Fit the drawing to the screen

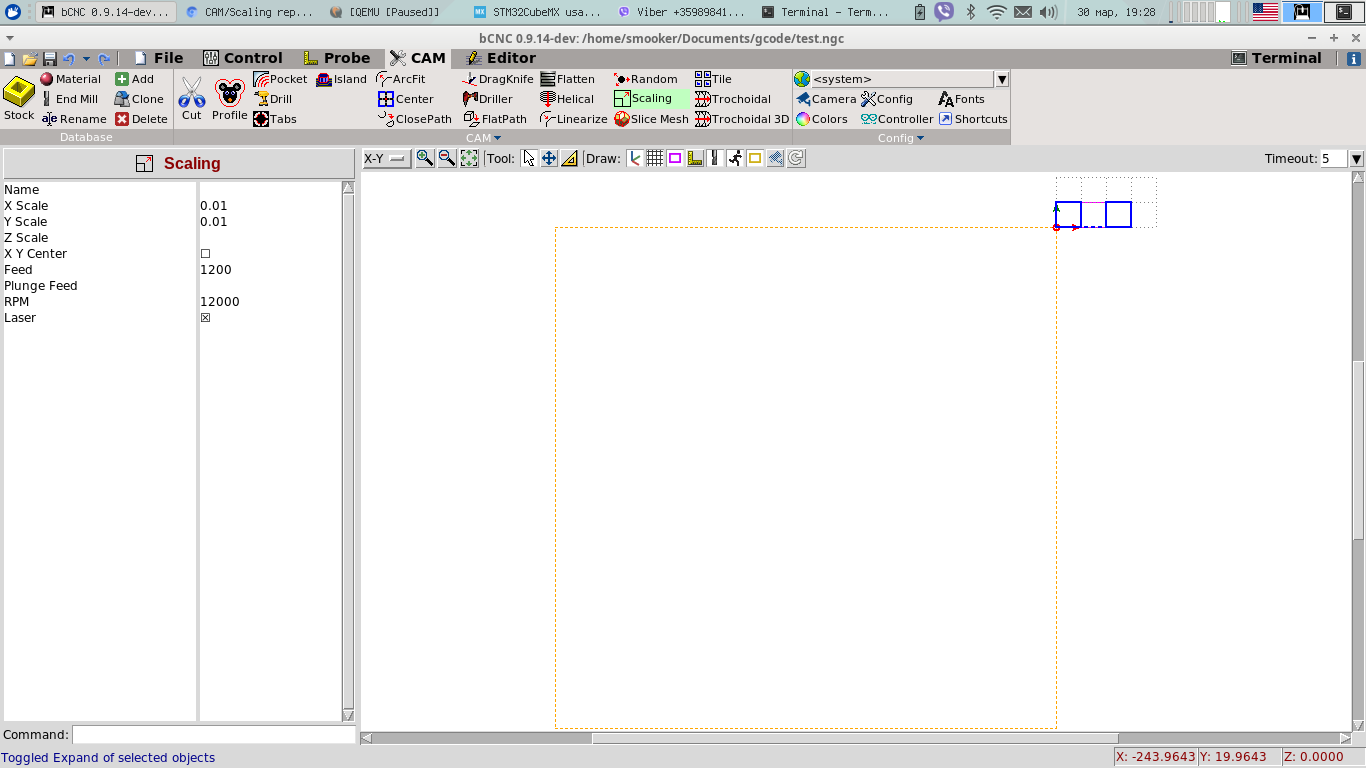pyautogui.click(x=469, y=158)
